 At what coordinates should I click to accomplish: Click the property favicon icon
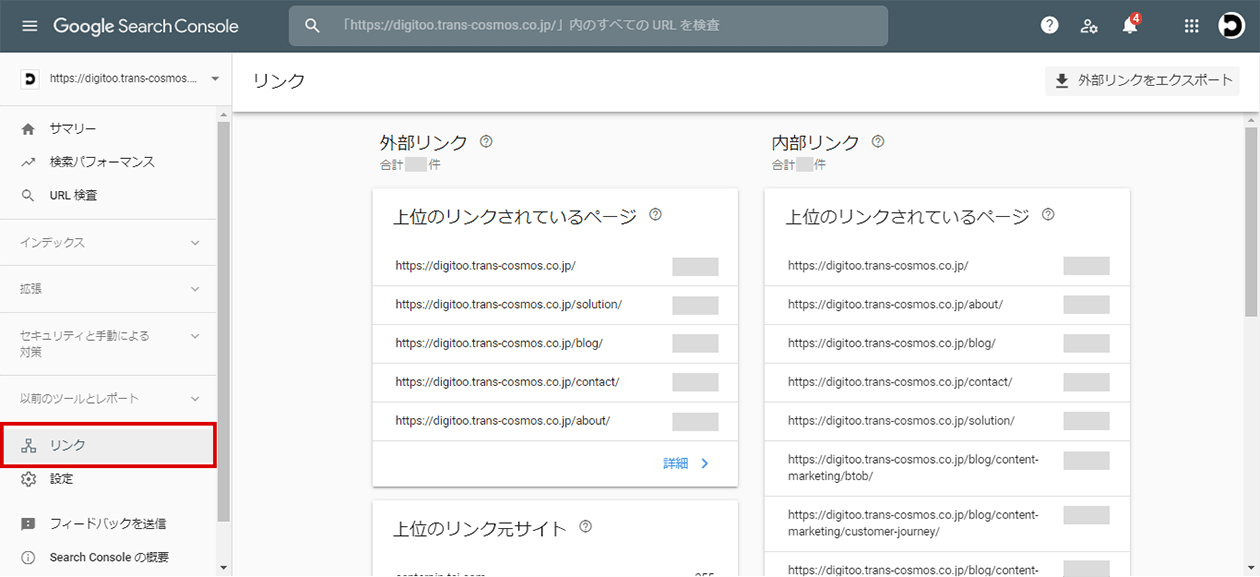click(x=30, y=78)
